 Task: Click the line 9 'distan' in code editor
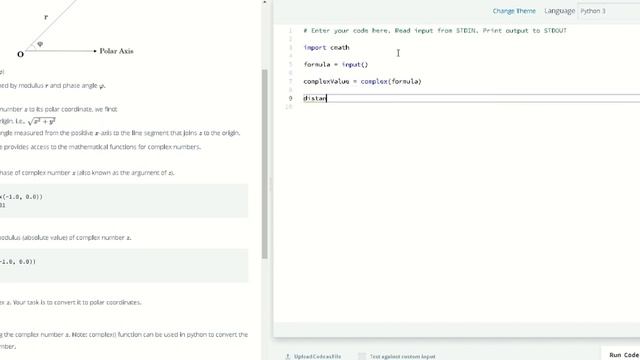315,98
